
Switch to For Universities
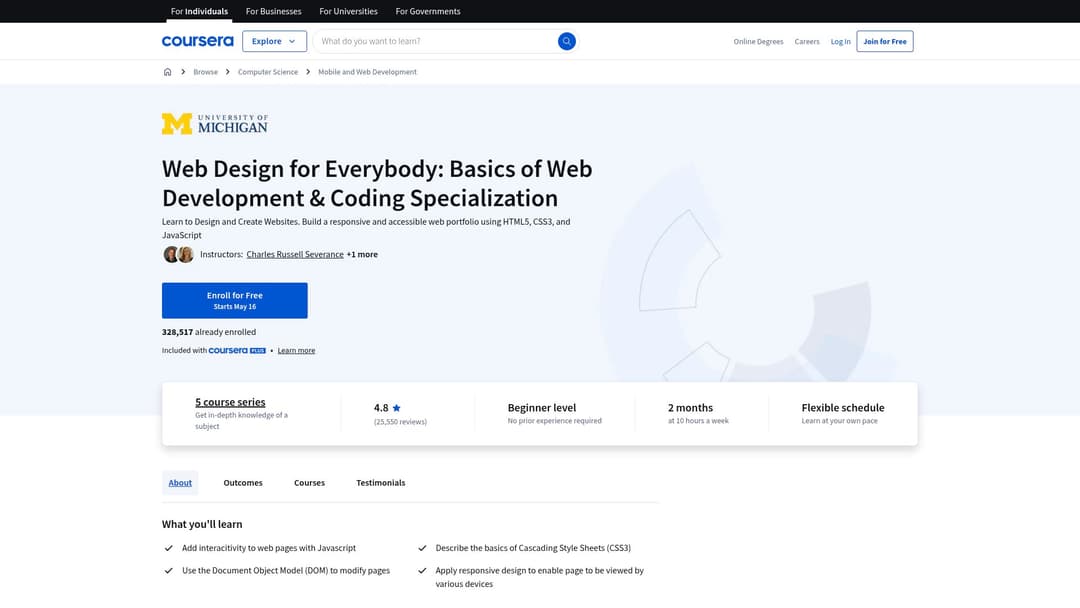click(349, 11)
